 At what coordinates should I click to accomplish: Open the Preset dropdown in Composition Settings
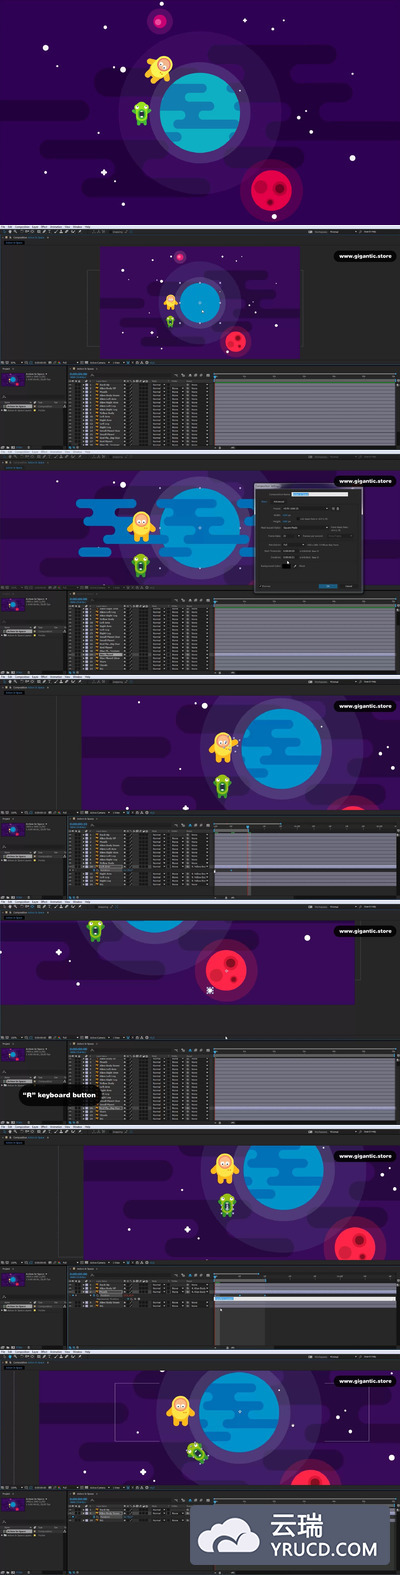click(305, 508)
